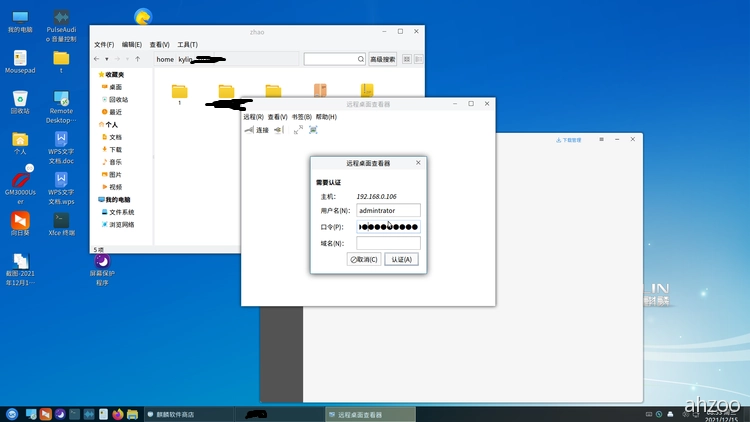The image size is (750, 422).
Task: Open 我的电脑 desktop icon
Action: point(20,22)
